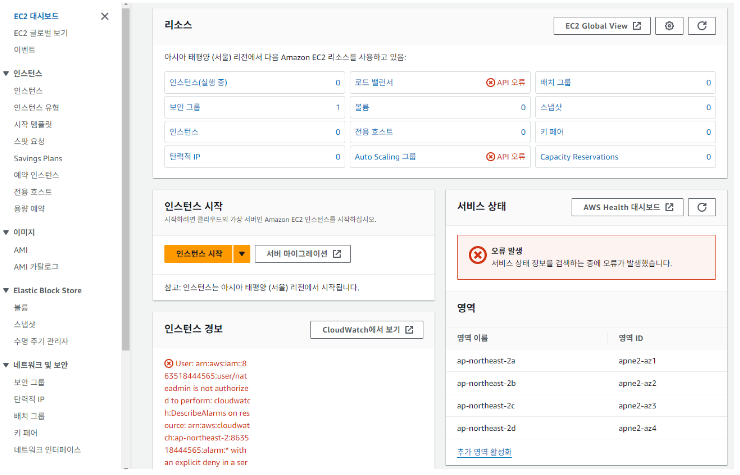Viewport: 740px width, 475px height.
Task: Open AMI 카탈로그 in sidebar
Action: click(36, 267)
